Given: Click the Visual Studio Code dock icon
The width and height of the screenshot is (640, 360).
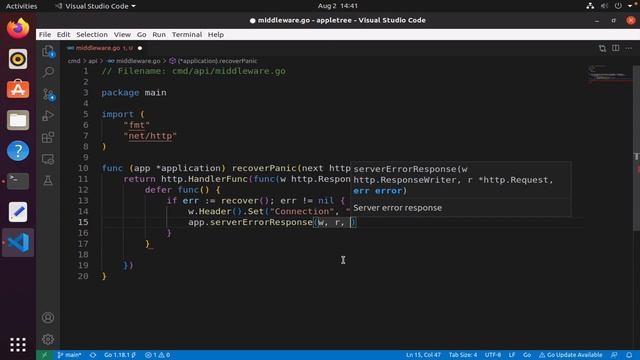Looking at the screenshot, I should 18,242.
